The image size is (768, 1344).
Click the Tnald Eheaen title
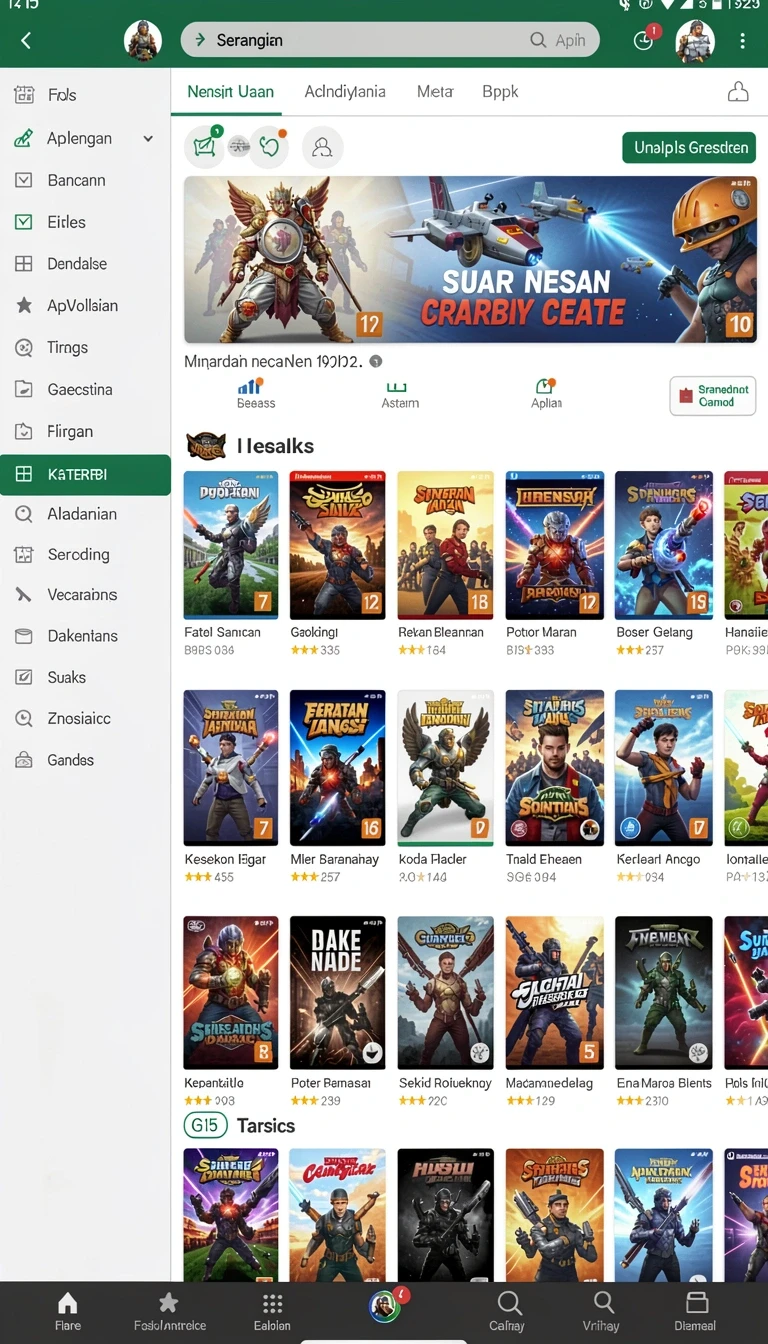click(x=544, y=859)
